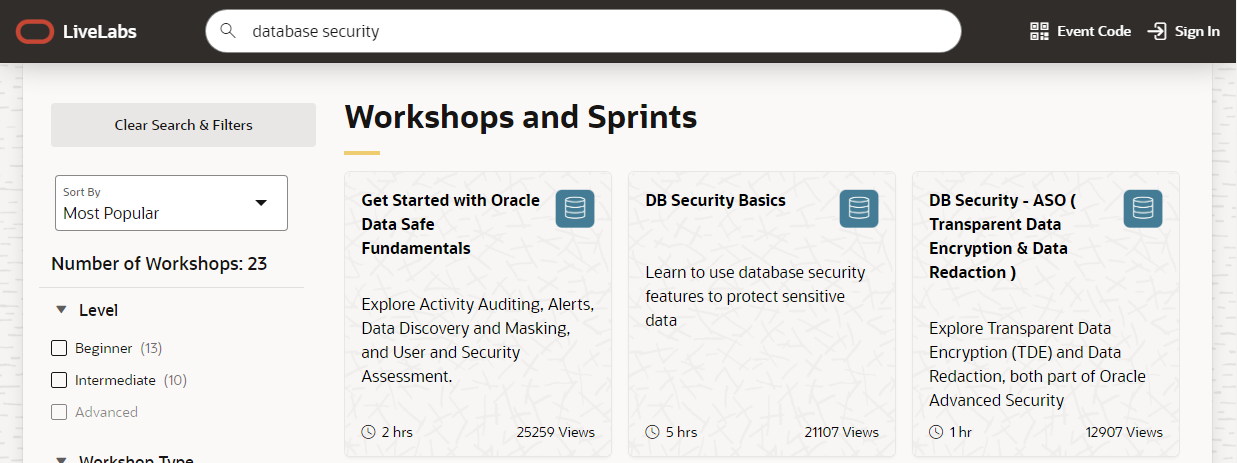This screenshot has height=463, width=1237.
Task: Click Clear Search & Filters button
Action: click(x=184, y=125)
